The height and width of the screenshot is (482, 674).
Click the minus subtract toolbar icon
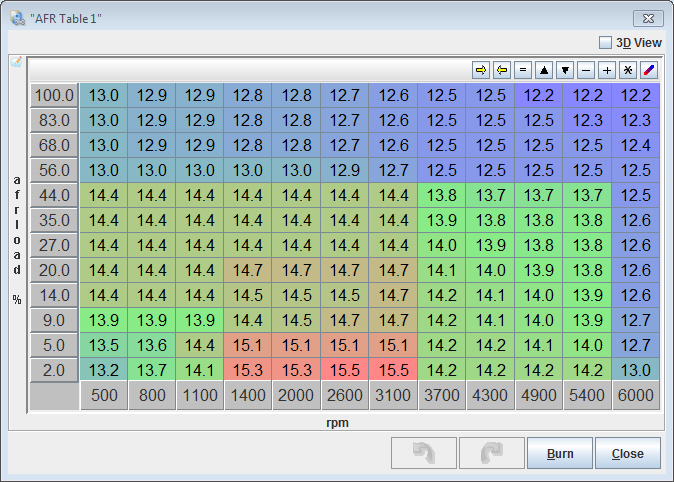[586, 70]
